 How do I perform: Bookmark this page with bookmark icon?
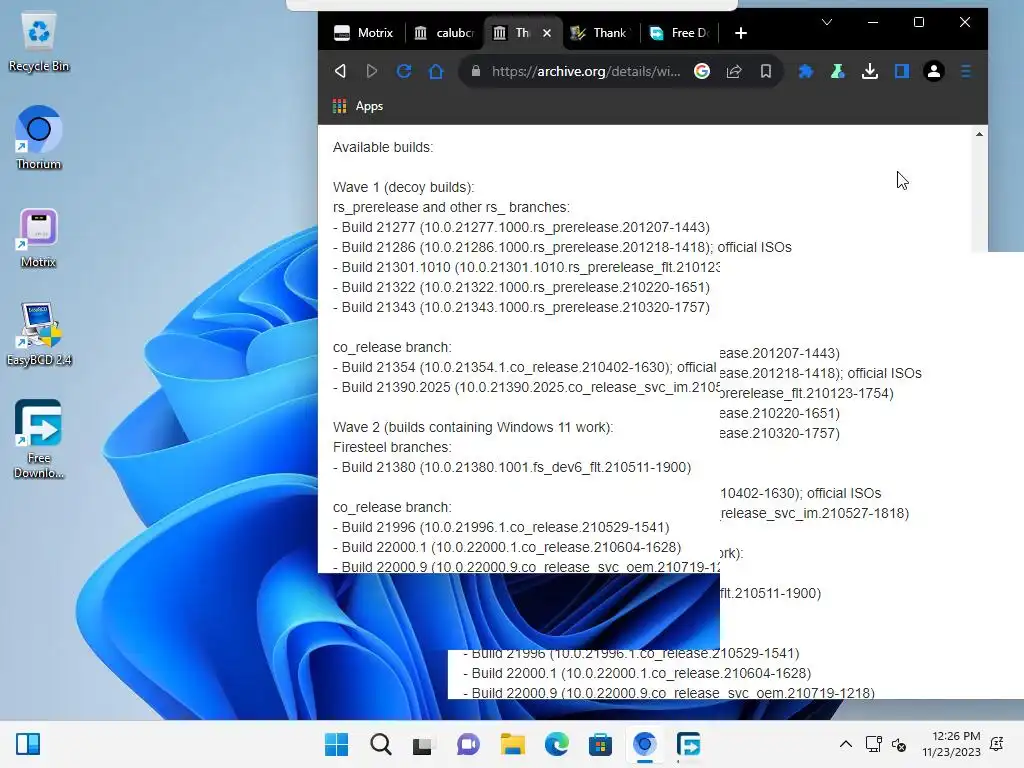point(765,71)
